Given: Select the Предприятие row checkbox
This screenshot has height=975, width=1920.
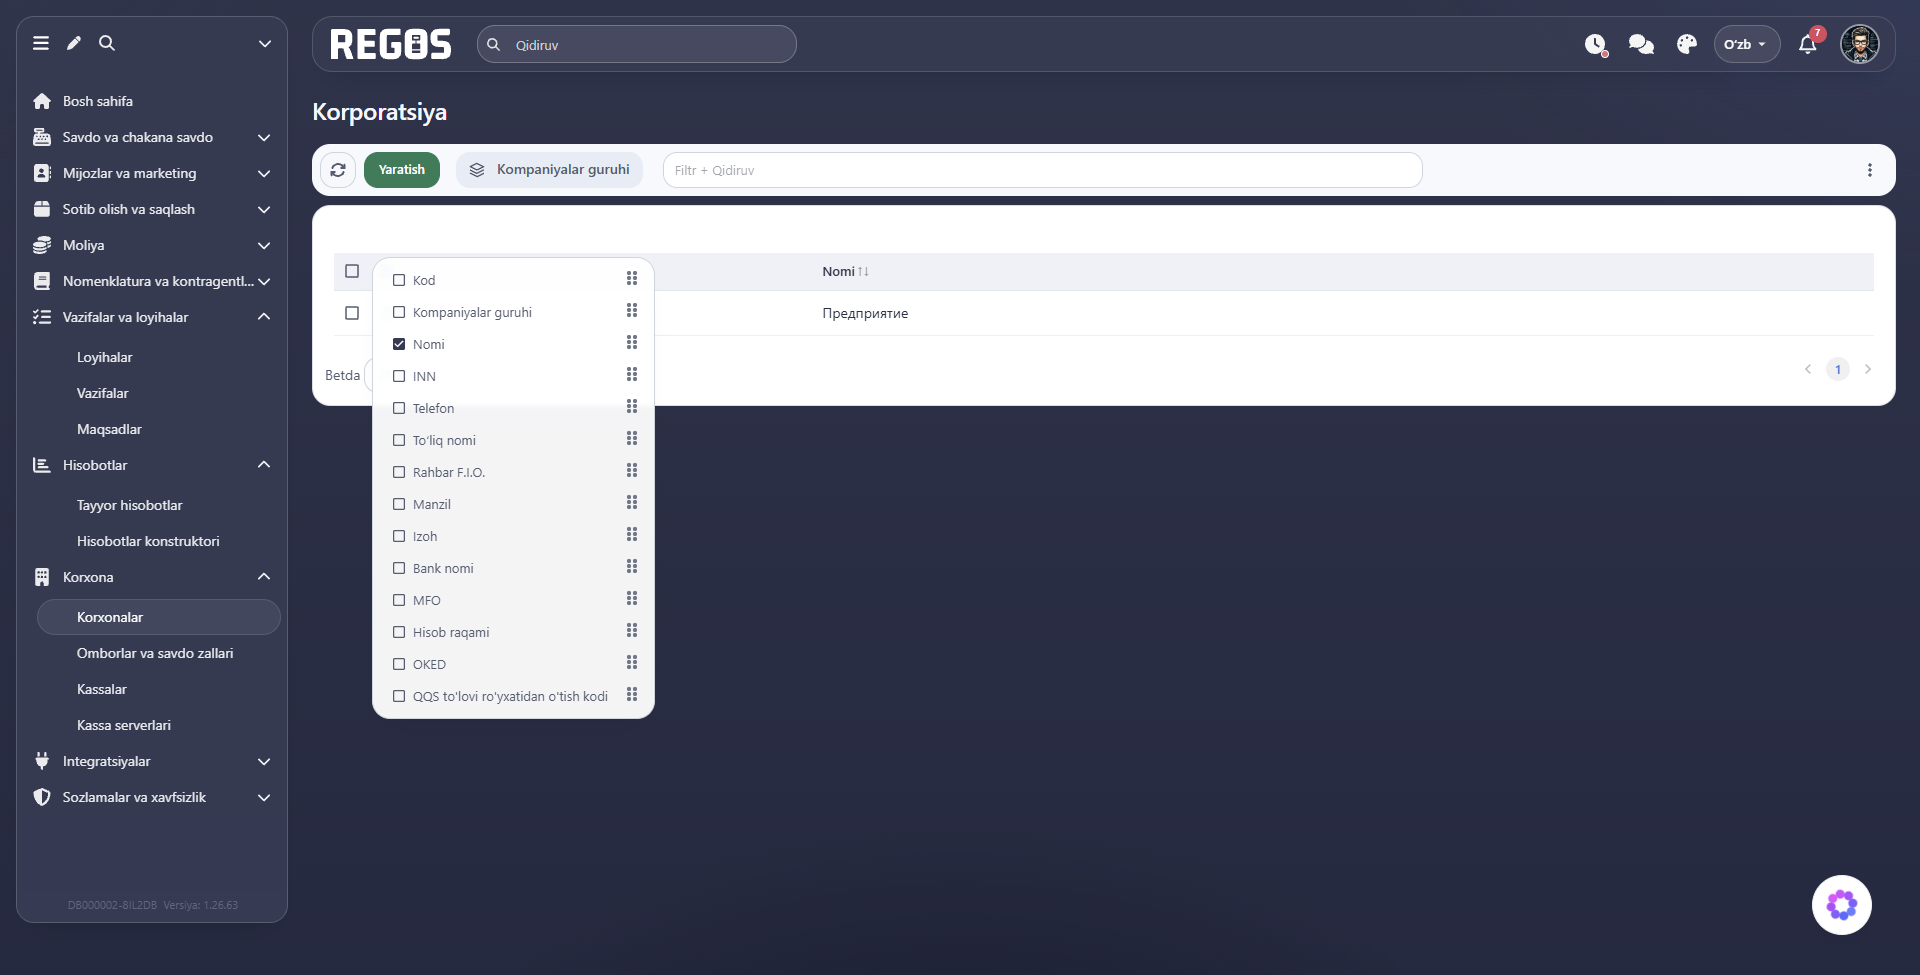Looking at the screenshot, I should (352, 313).
